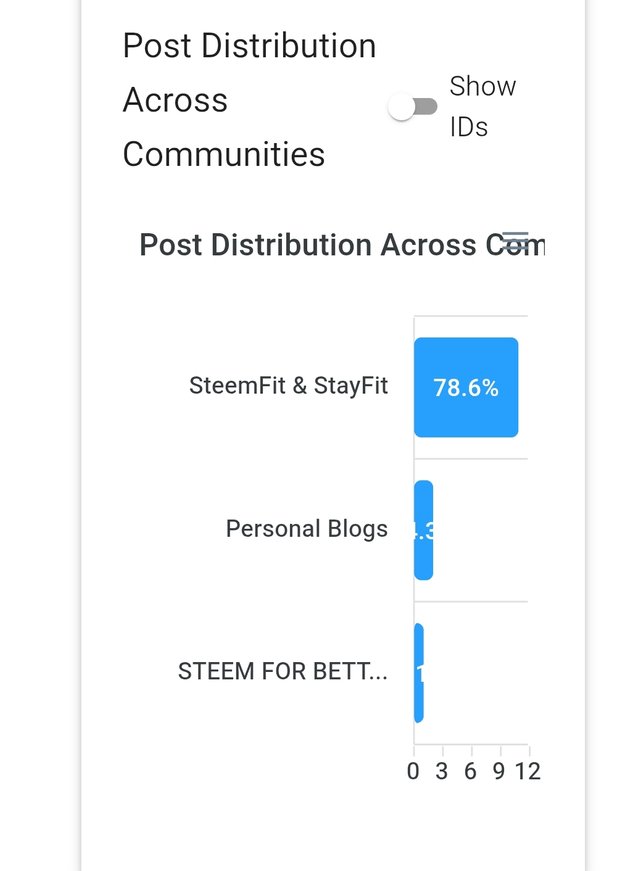This screenshot has height=871, width=640.
Task: Select the Personal Blogs bar
Action: tap(423, 530)
